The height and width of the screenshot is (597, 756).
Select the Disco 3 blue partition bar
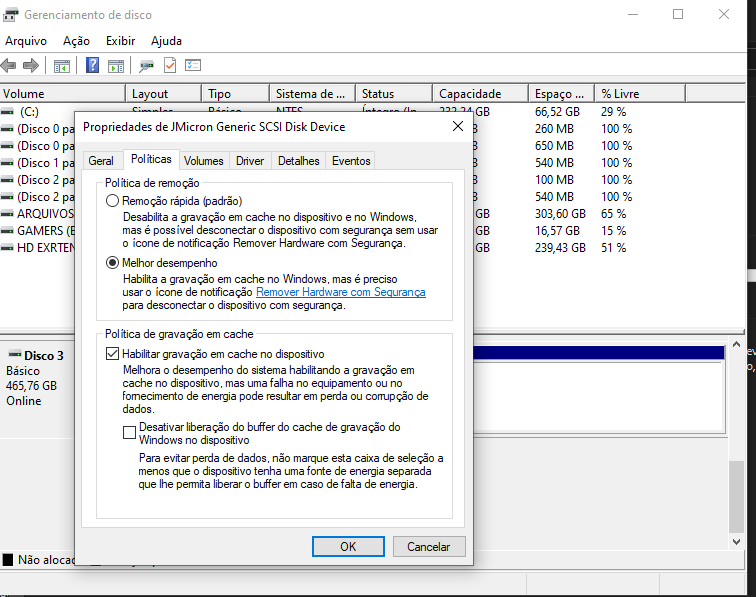point(599,353)
